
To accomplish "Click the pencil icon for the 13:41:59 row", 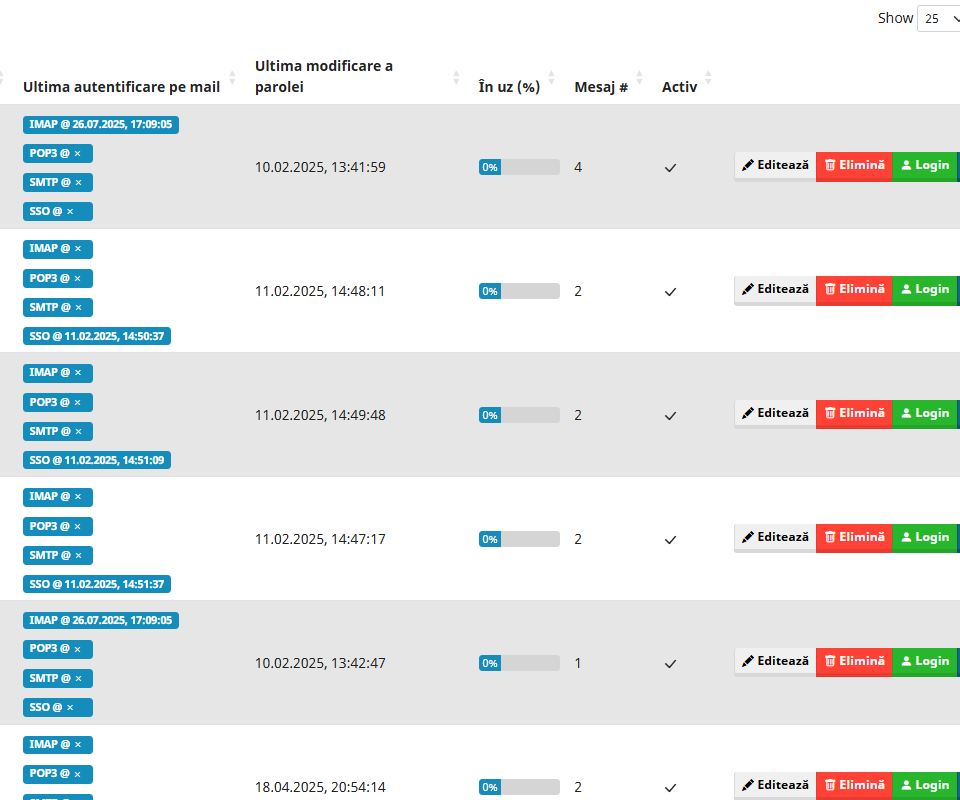I will click(748, 165).
